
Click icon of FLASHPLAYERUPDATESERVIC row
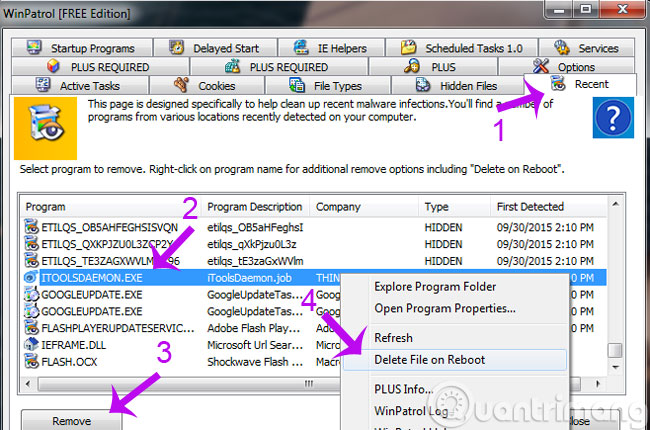32,328
